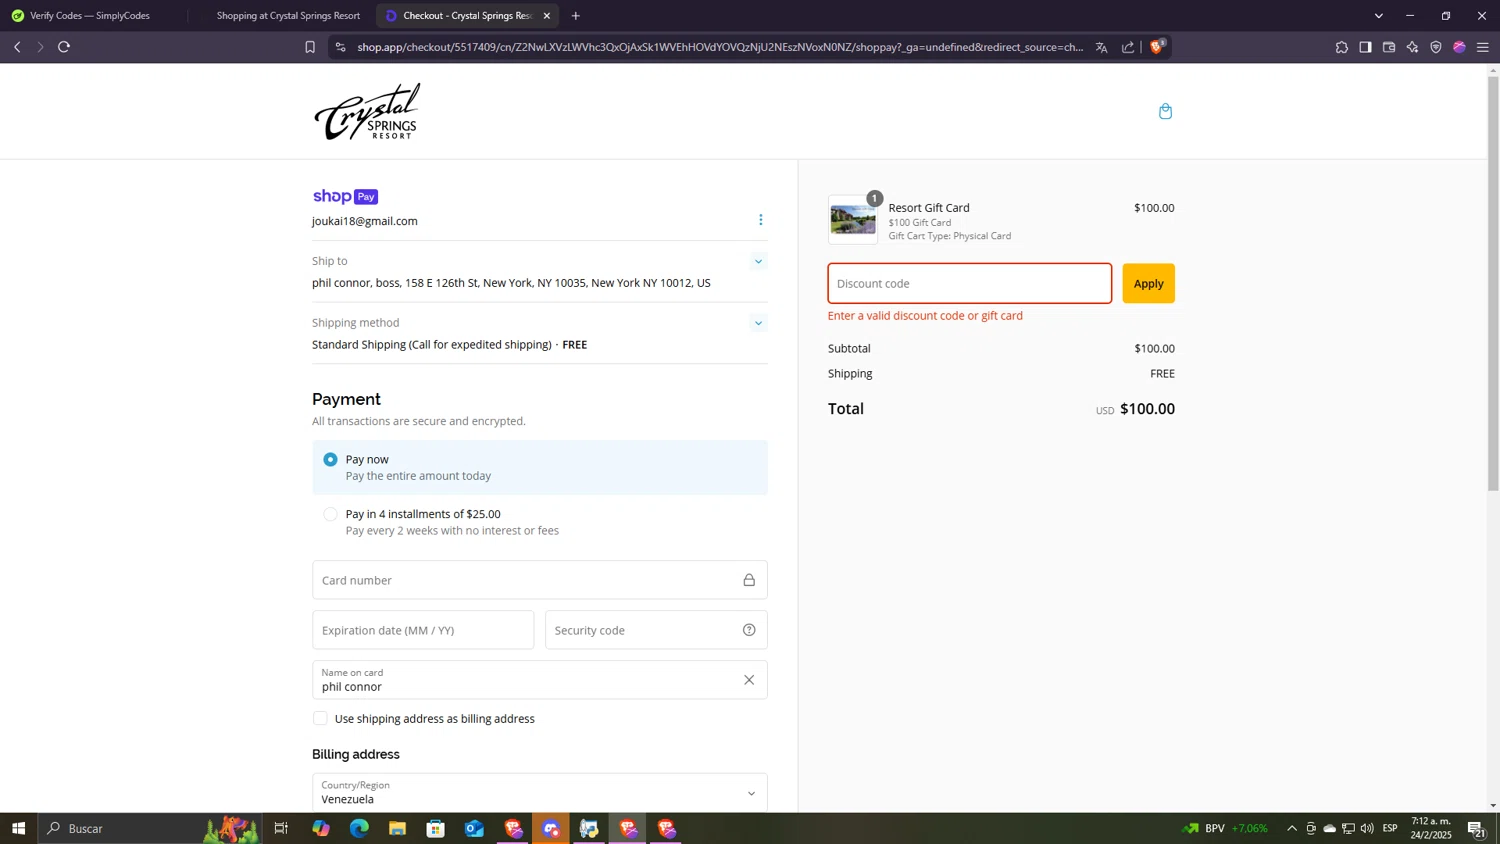Click the Expiration date field
1500x844 pixels.
click(423, 630)
